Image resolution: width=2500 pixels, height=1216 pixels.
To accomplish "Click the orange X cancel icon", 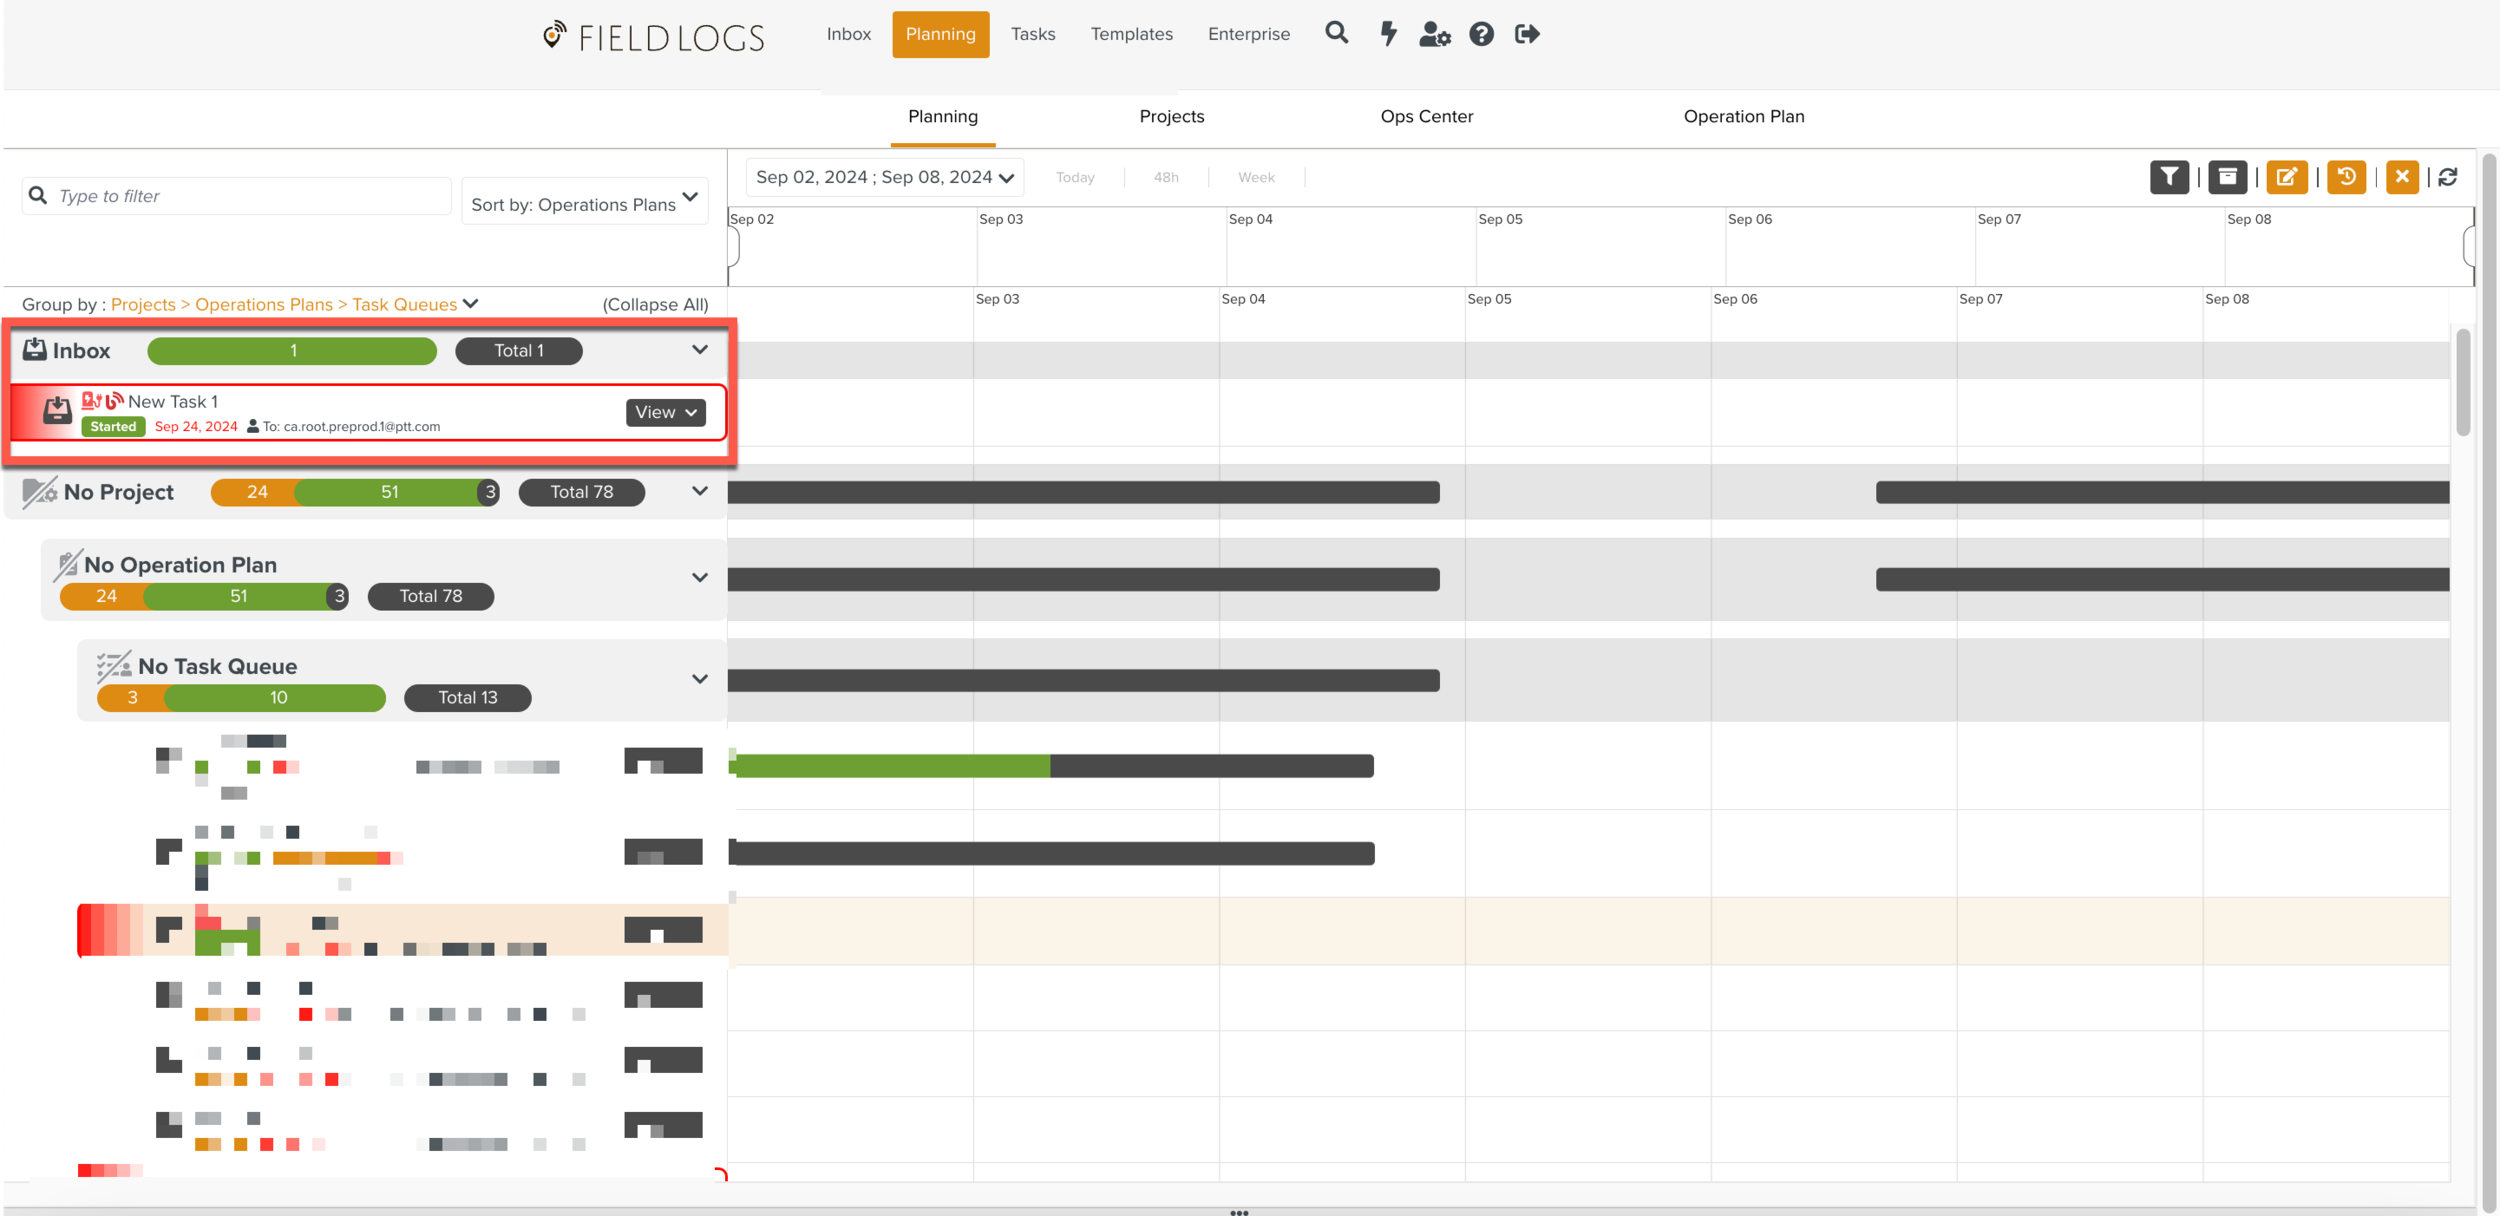I will (2402, 177).
